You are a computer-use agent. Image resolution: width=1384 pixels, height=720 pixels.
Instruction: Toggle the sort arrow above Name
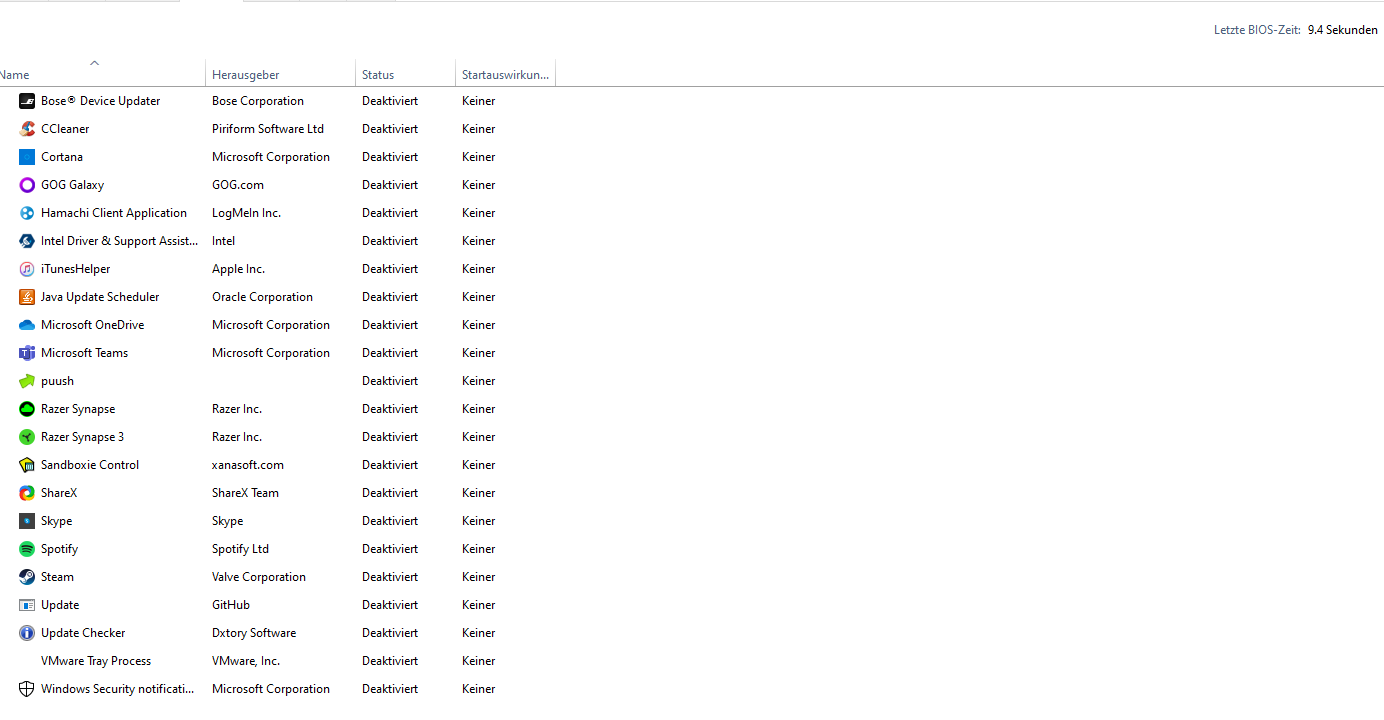[x=94, y=63]
